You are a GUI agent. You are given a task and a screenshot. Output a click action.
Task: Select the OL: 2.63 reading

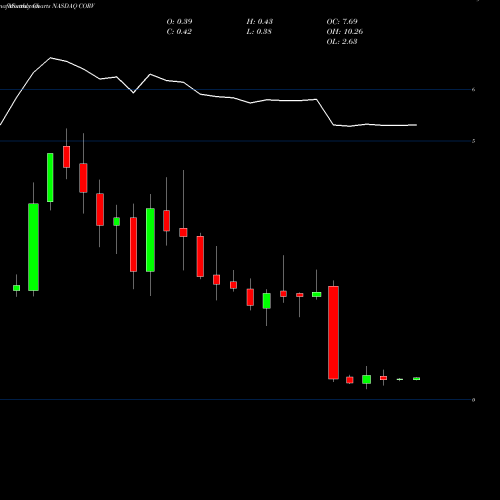pos(342,41)
